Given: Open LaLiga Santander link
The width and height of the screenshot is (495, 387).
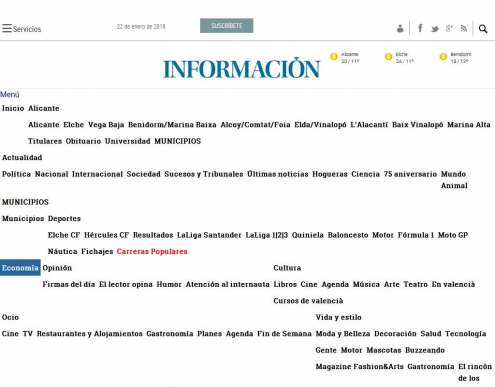Looking at the screenshot, I should pyautogui.click(x=209, y=235).
